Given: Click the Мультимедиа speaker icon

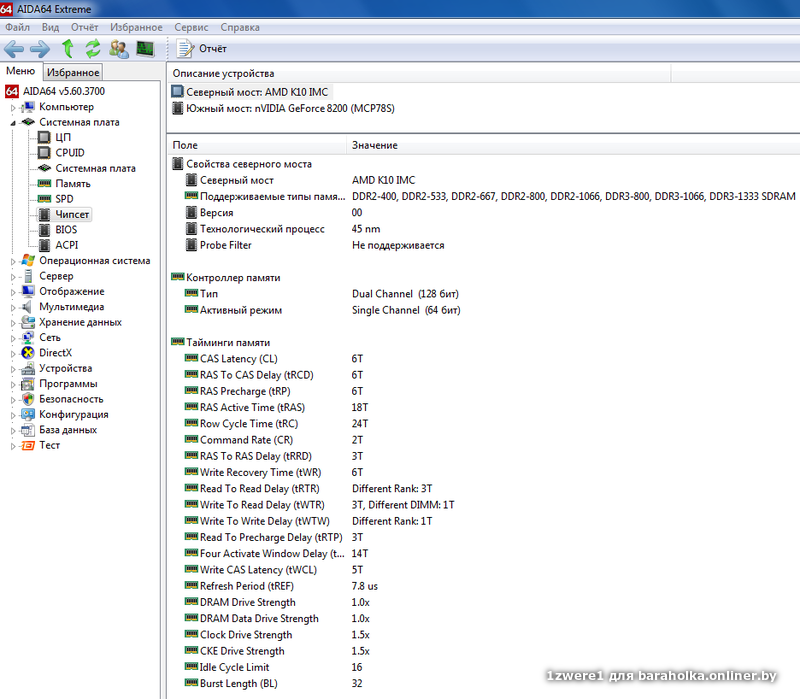Looking at the screenshot, I should [x=28, y=307].
